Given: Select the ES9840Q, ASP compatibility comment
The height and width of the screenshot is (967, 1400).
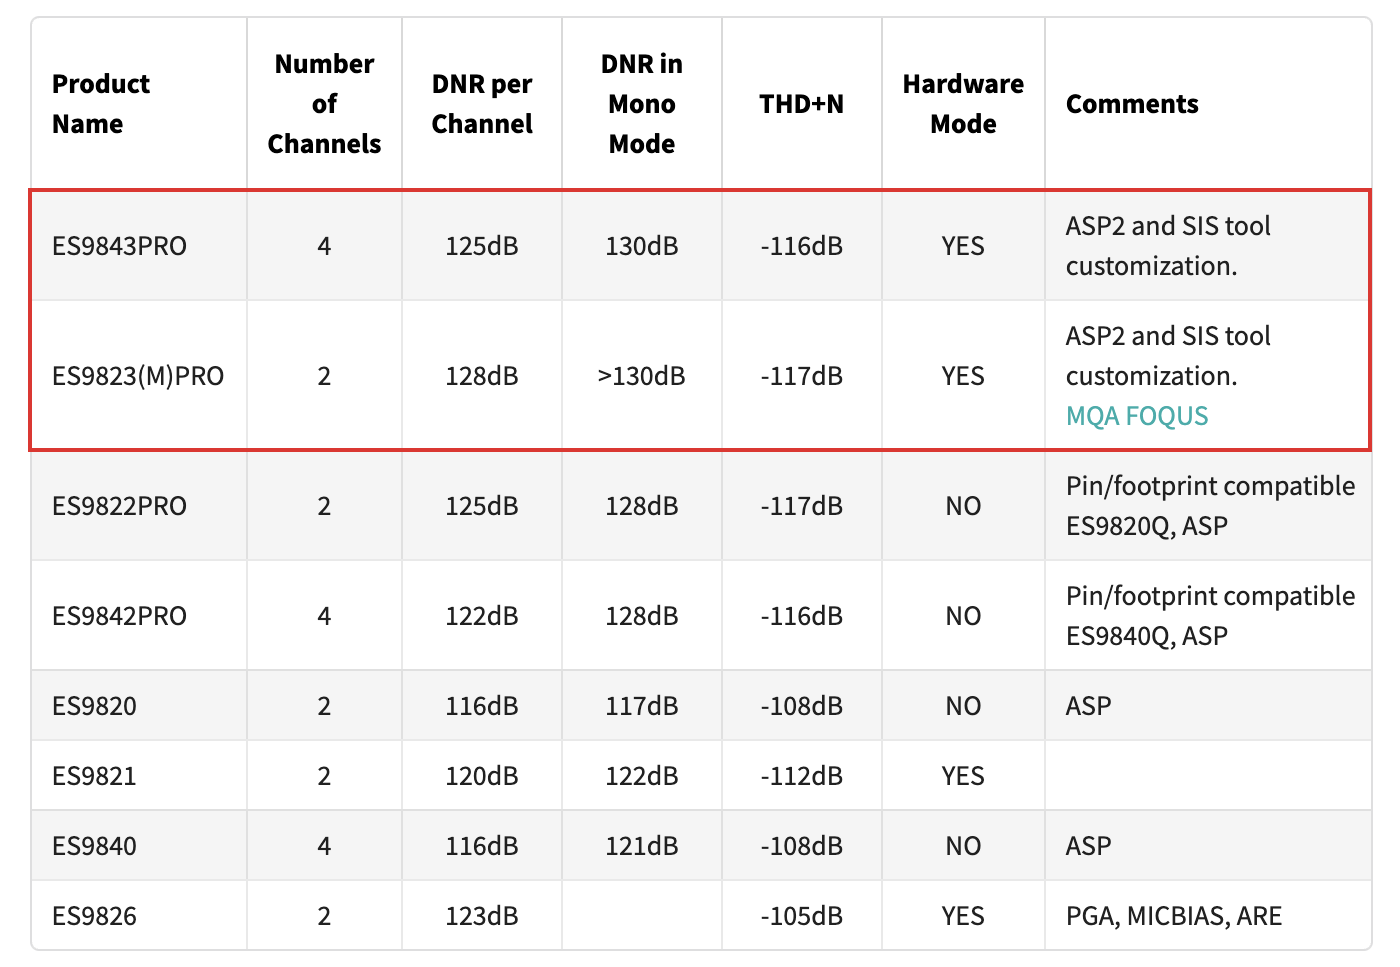Looking at the screenshot, I should [x=1147, y=636].
